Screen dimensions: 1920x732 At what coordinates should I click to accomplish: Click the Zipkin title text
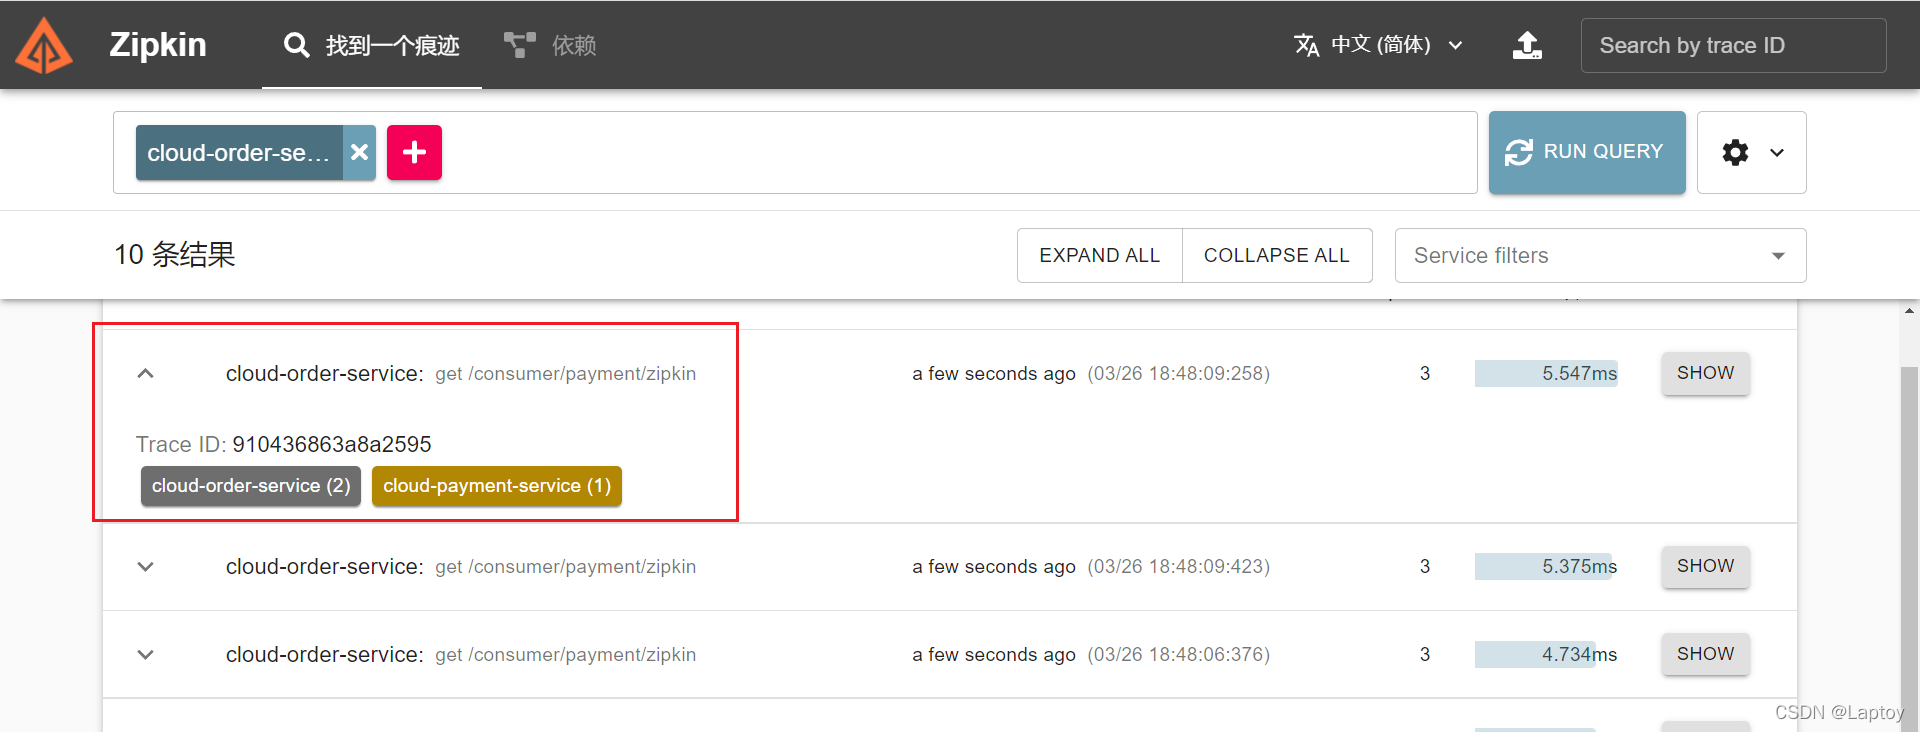click(x=157, y=45)
